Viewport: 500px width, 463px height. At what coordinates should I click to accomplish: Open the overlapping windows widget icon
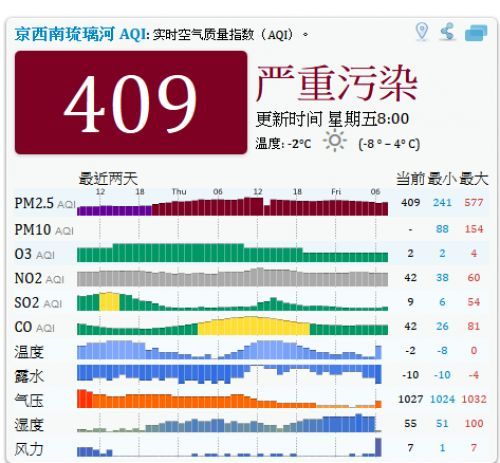click(x=476, y=33)
